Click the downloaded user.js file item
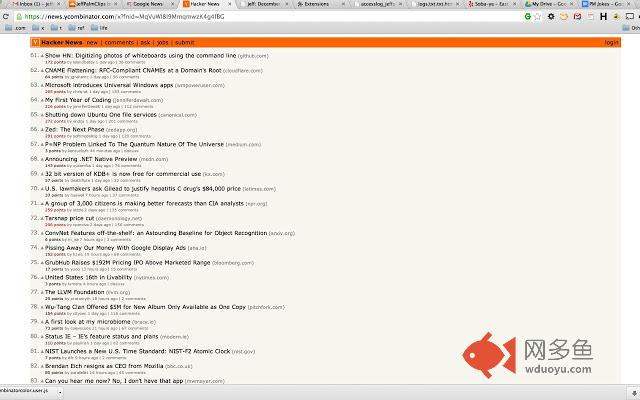 pyautogui.click(x=27, y=391)
